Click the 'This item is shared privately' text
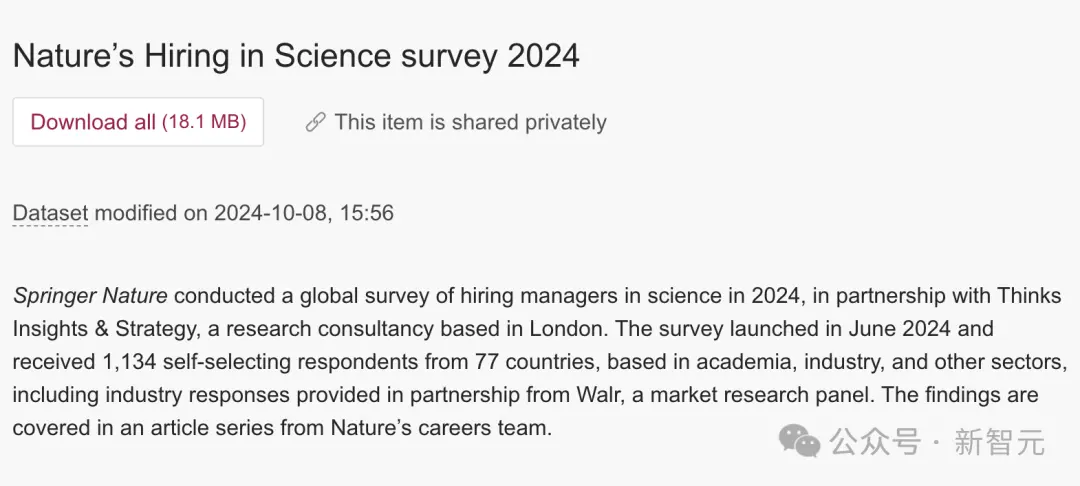The height and width of the screenshot is (486, 1080). (470, 123)
